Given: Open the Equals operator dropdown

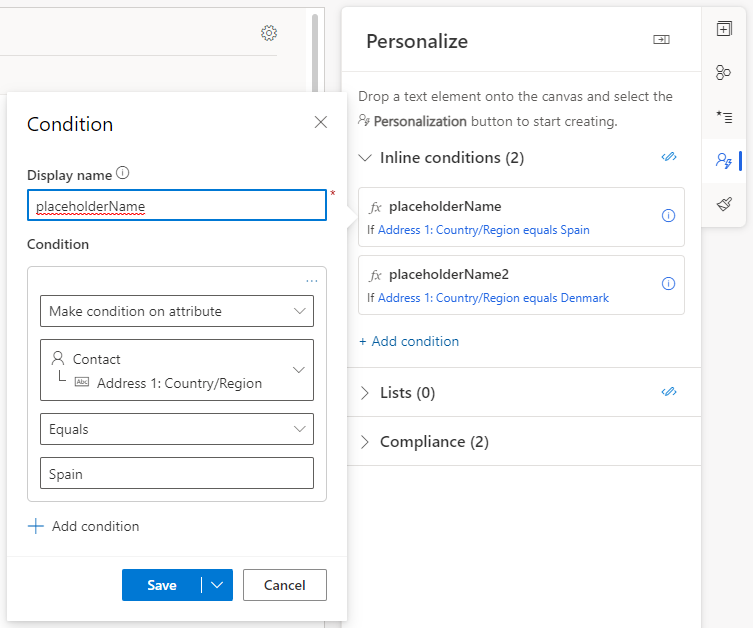Looking at the screenshot, I should point(177,429).
